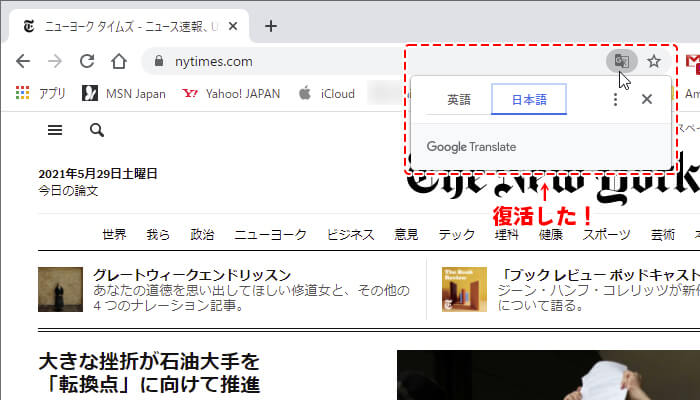Image resolution: width=700 pixels, height=400 pixels.
Task: Open the Book Review podcast thumbnail
Action: pos(464,289)
